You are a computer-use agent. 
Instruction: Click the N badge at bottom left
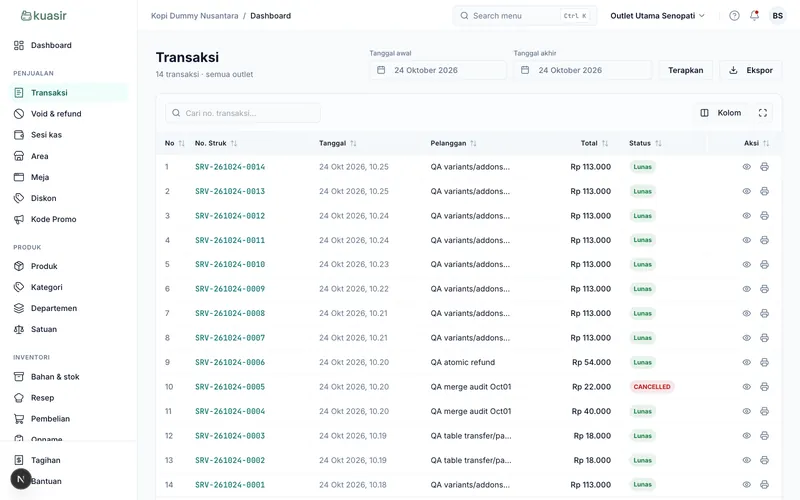(21, 479)
